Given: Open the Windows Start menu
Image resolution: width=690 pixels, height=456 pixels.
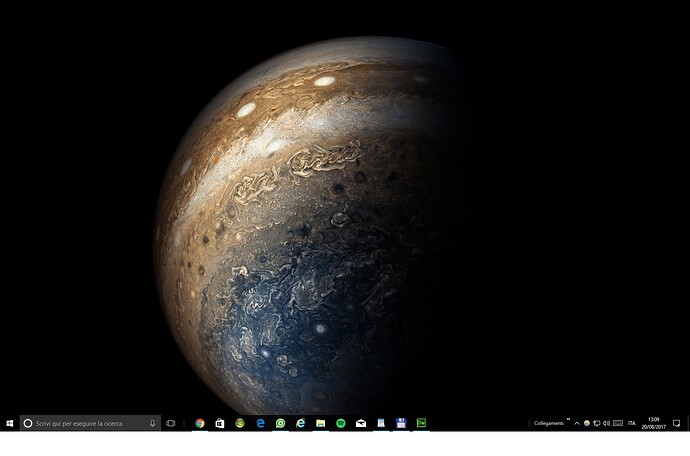Looking at the screenshot, I should pyautogui.click(x=10, y=423).
